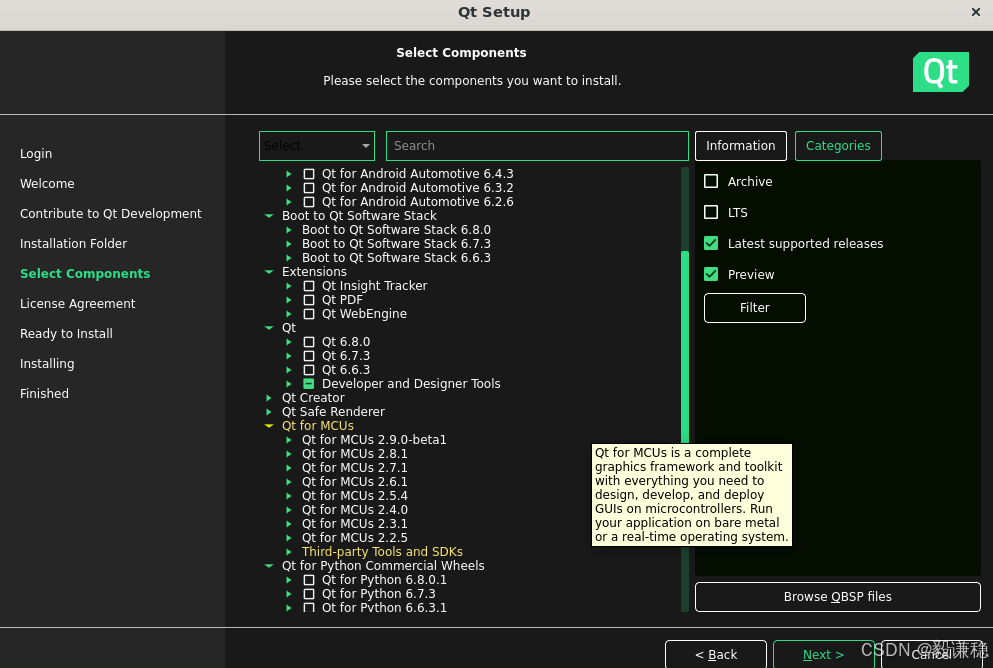Click the Installation Folder step

click(73, 243)
